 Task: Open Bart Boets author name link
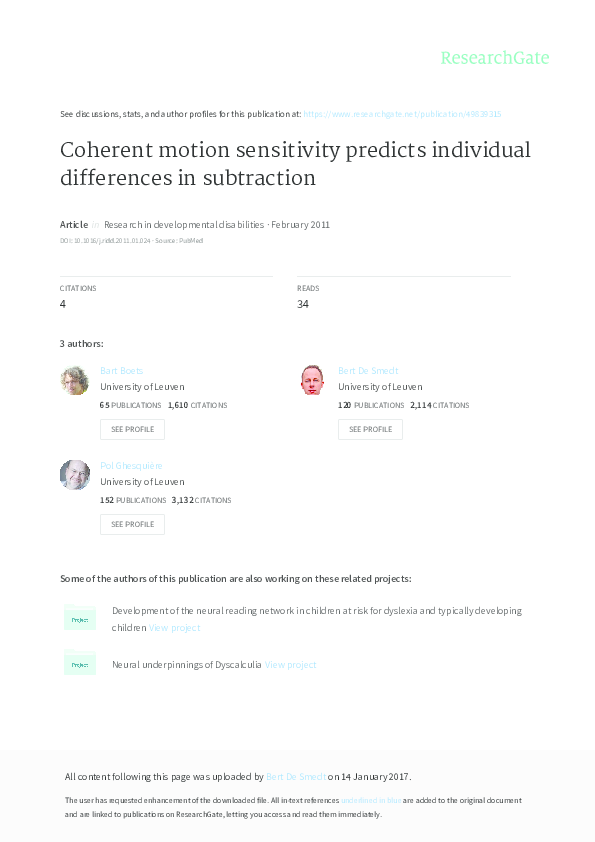click(121, 371)
